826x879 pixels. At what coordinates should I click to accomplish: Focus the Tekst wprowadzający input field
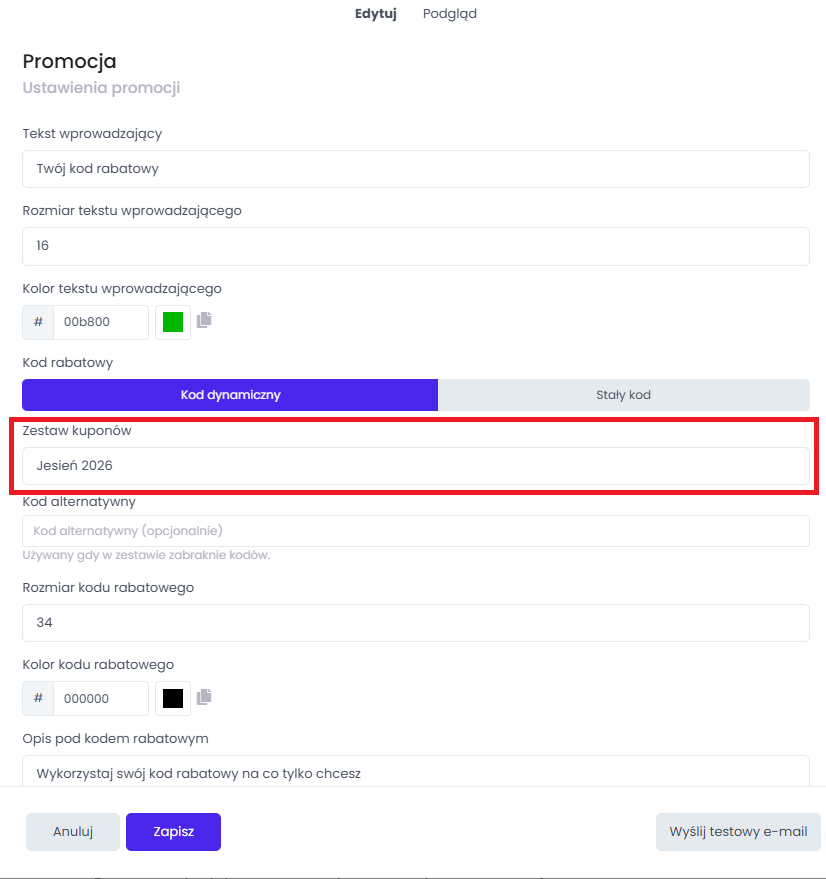416,169
